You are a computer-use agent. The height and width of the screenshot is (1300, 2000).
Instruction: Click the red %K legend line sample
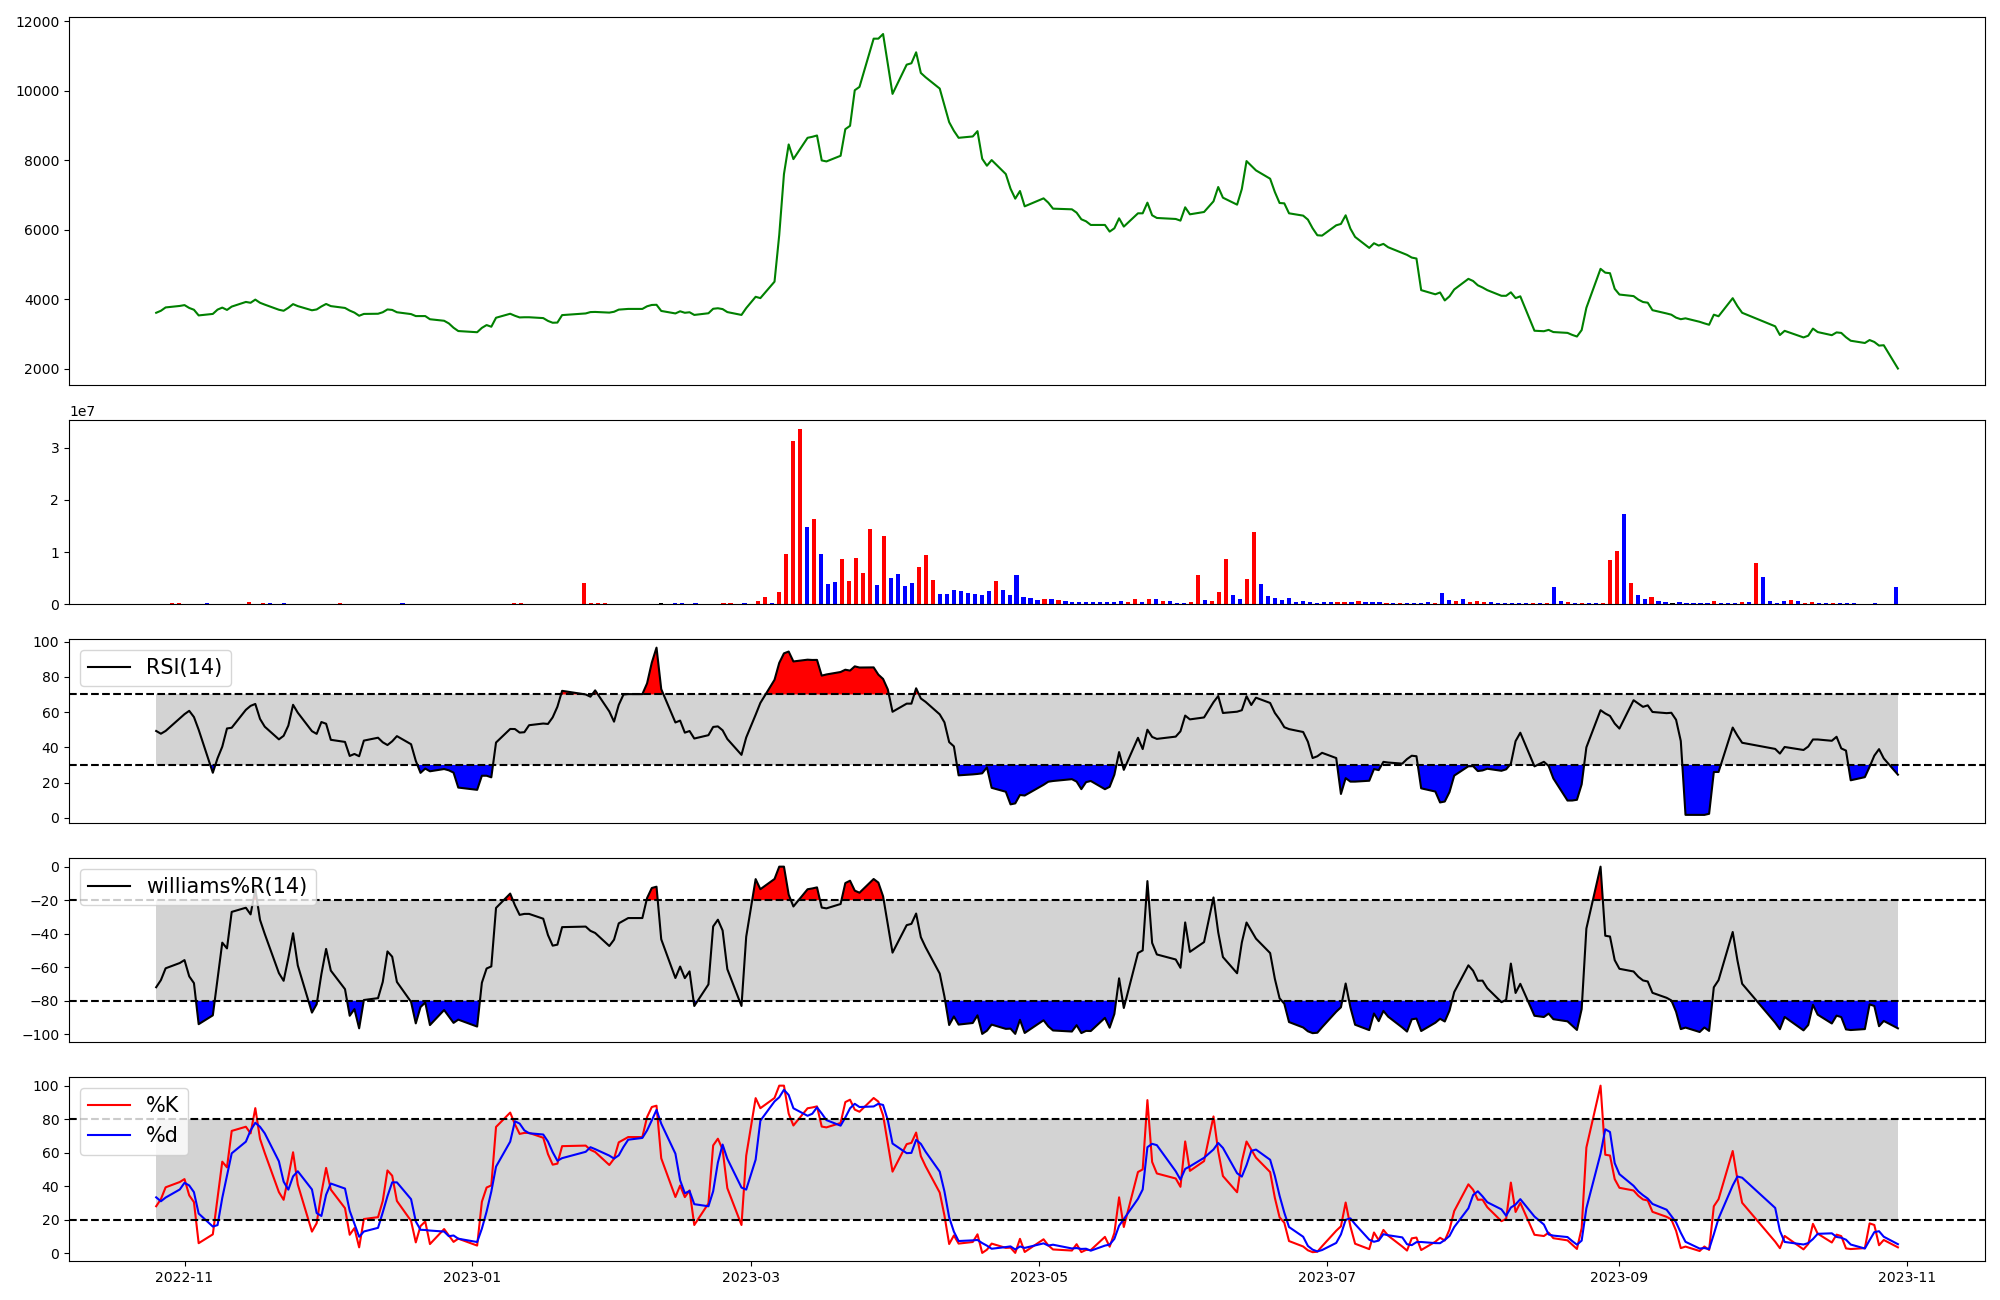tap(109, 1105)
